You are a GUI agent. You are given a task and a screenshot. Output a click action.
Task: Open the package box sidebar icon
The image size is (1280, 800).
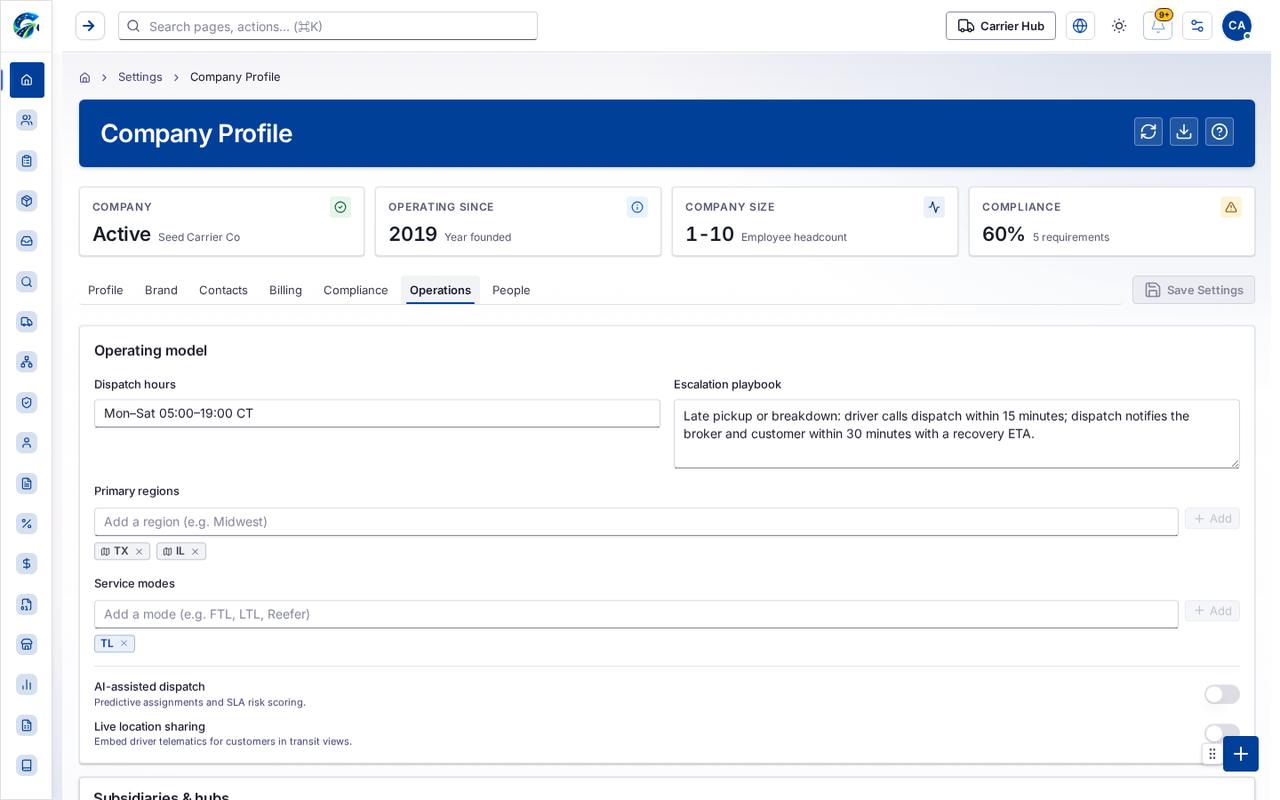[x=27, y=201]
